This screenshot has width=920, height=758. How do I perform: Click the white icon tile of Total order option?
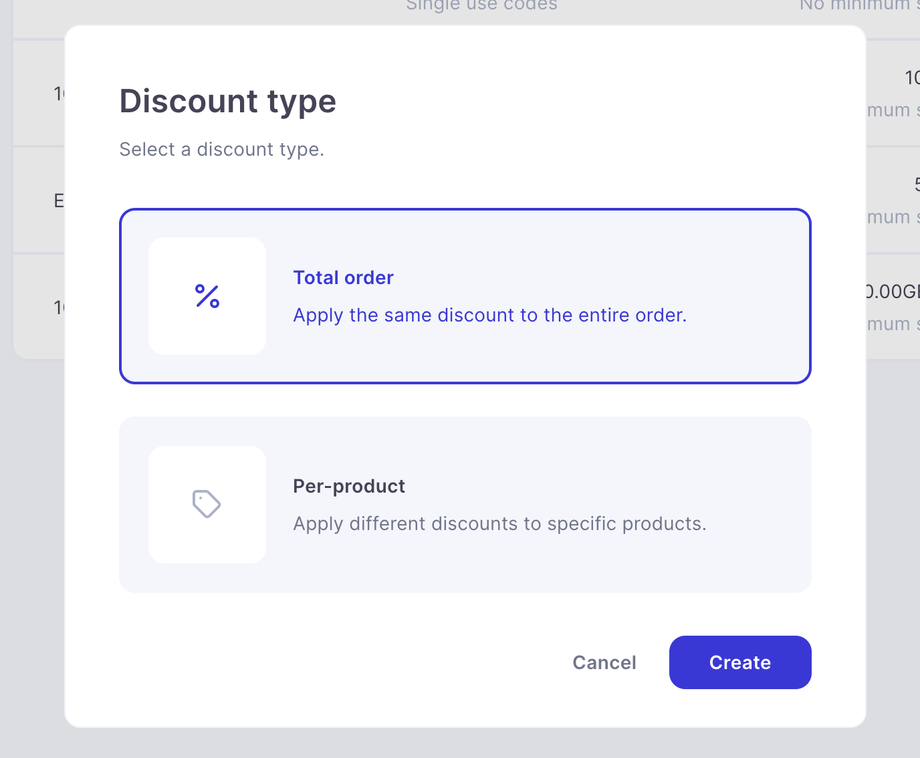pos(207,297)
